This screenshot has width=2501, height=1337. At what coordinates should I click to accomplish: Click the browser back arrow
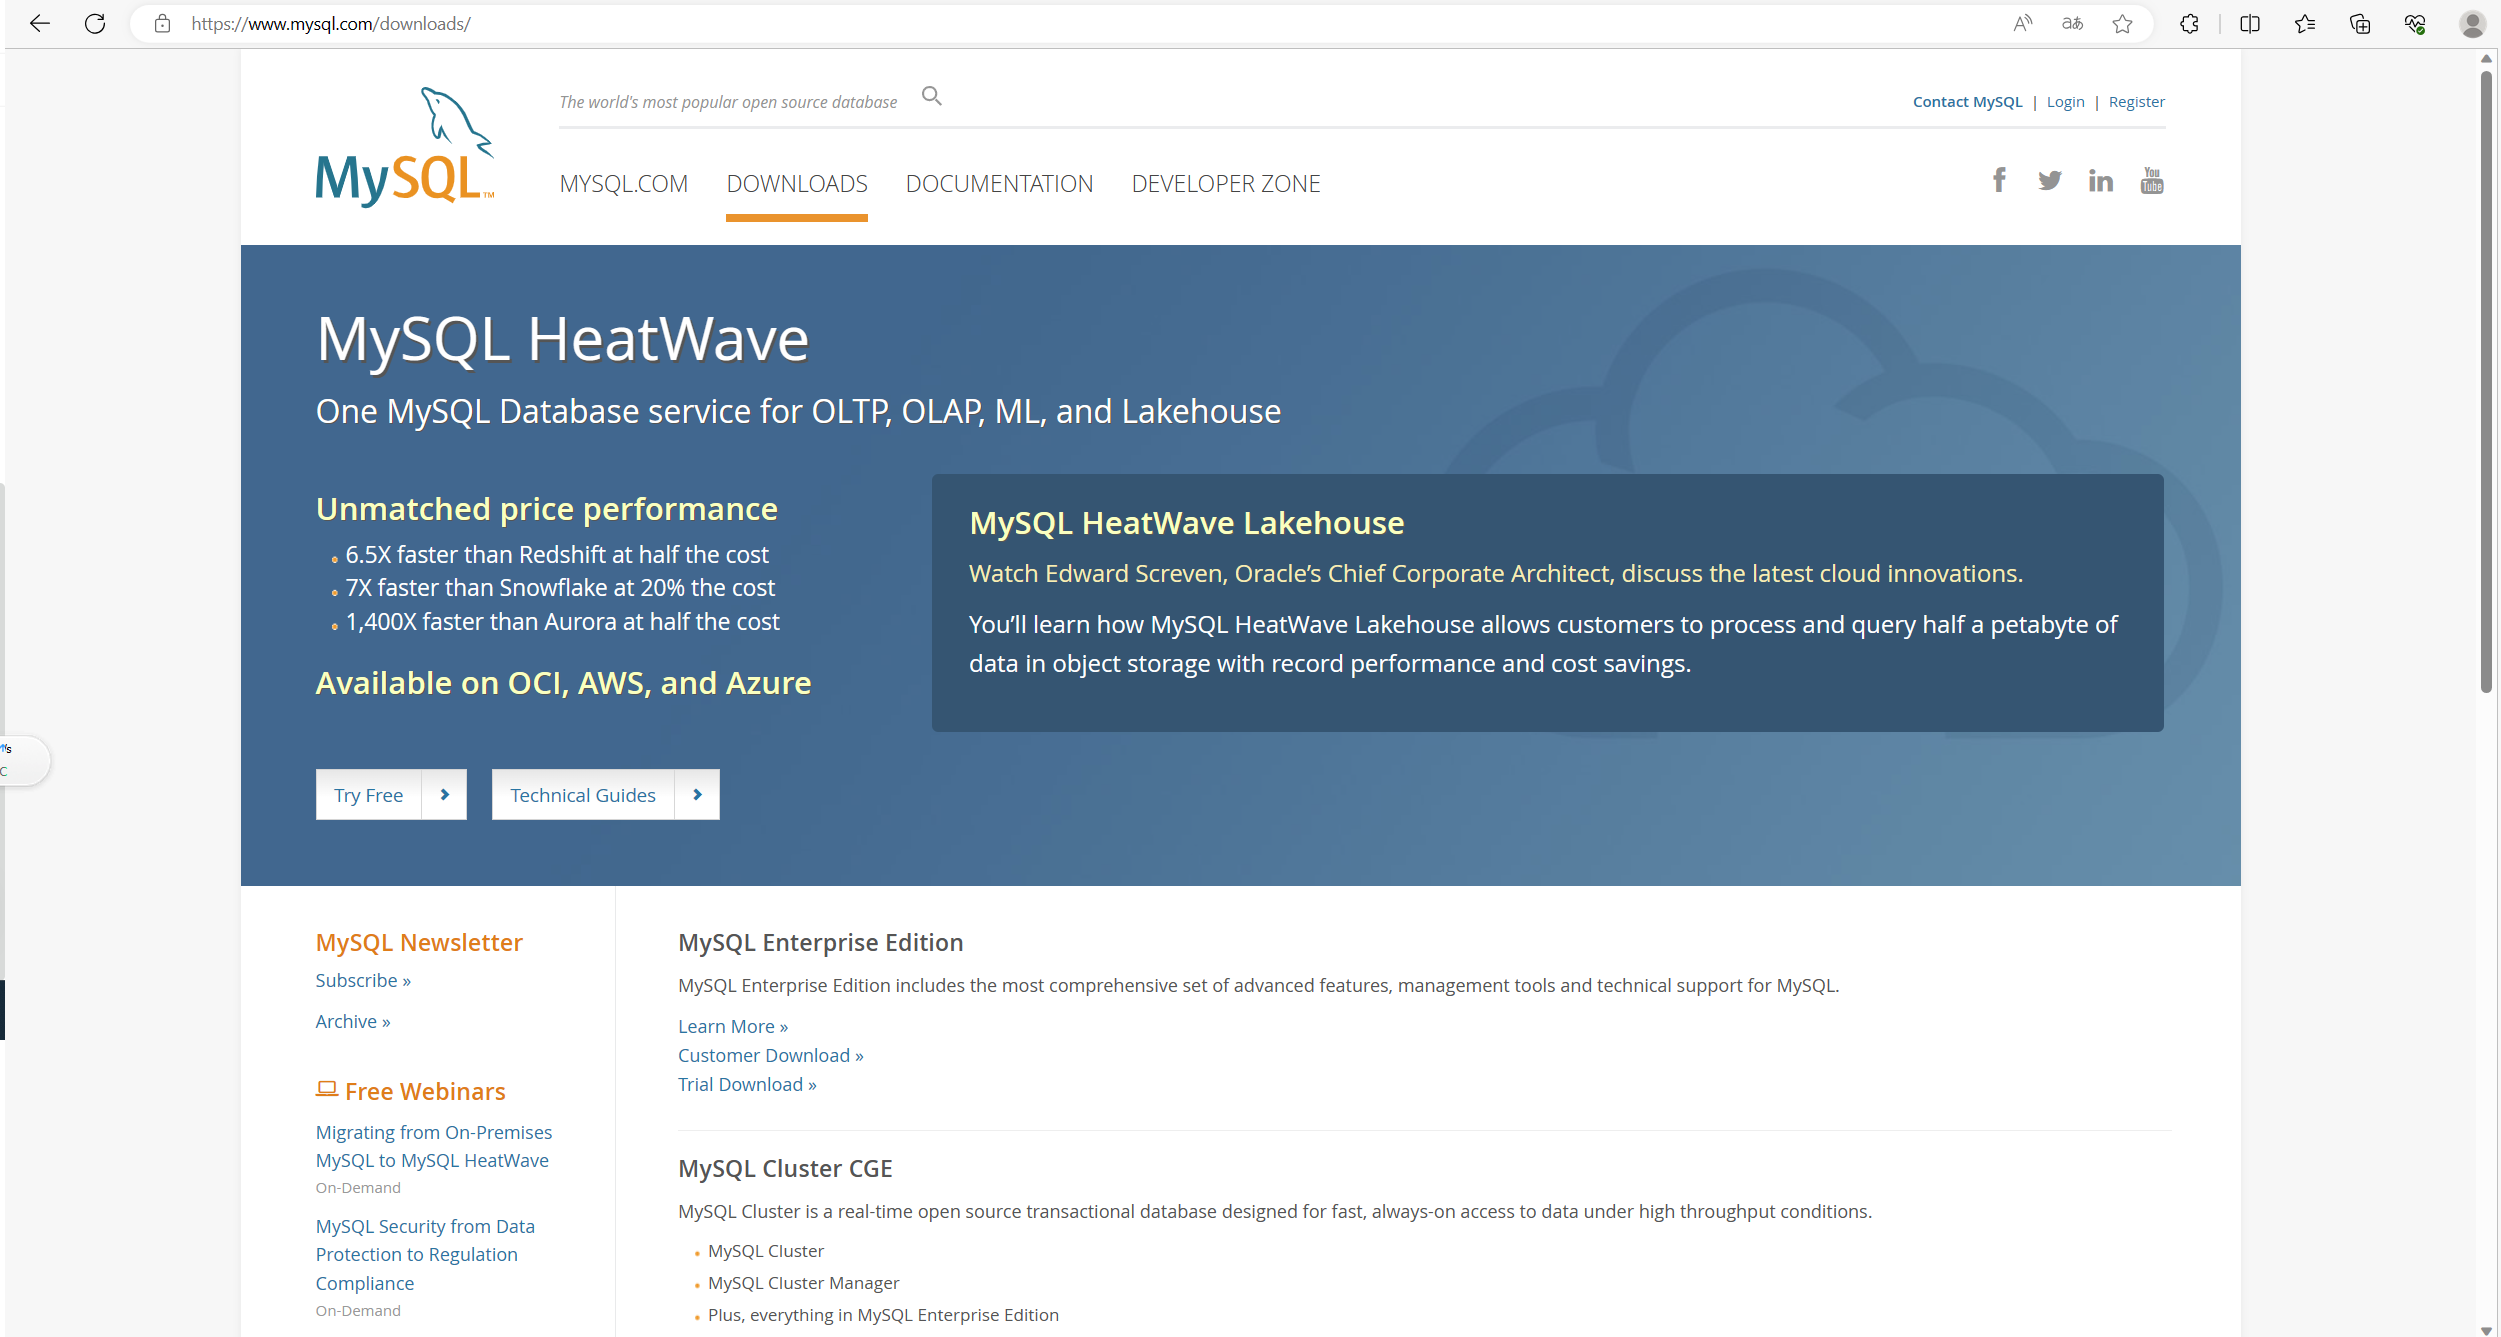[x=40, y=23]
